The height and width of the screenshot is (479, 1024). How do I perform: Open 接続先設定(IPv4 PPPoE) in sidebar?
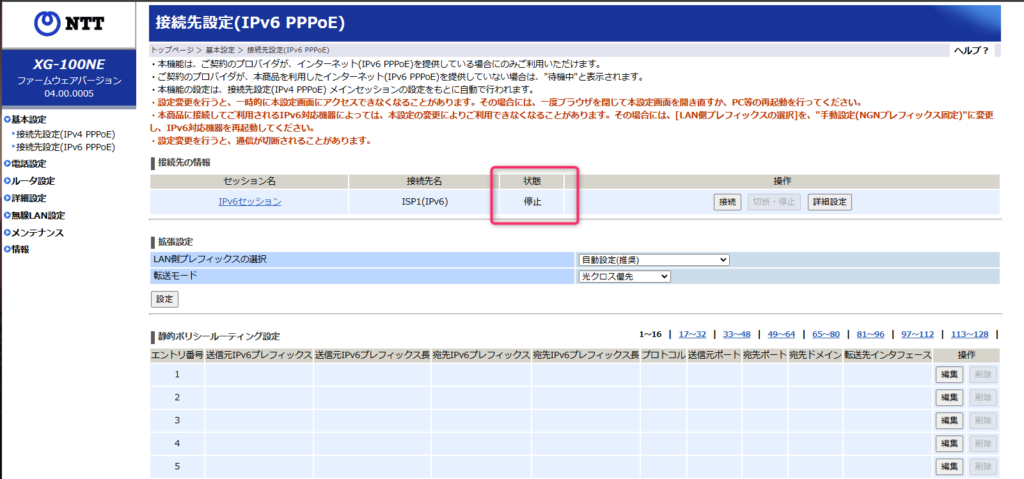click(x=65, y=133)
